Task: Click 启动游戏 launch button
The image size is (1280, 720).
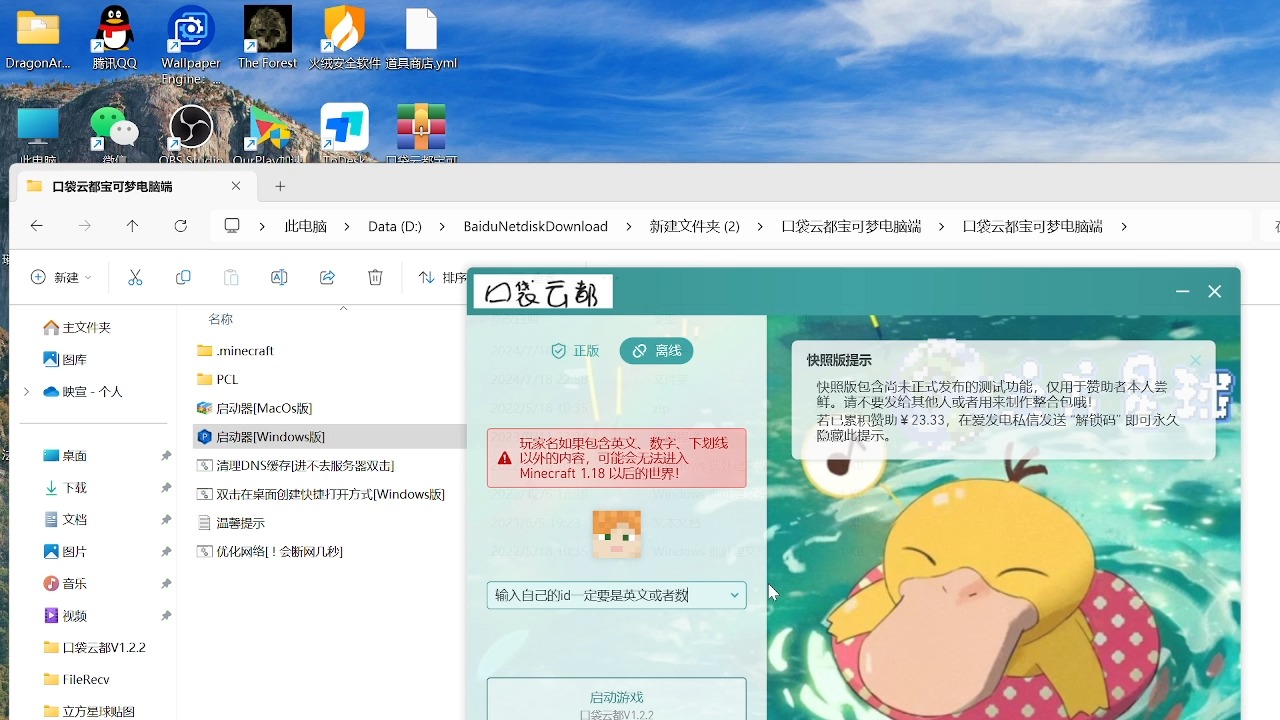Action: pyautogui.click(x=616, y=700)
